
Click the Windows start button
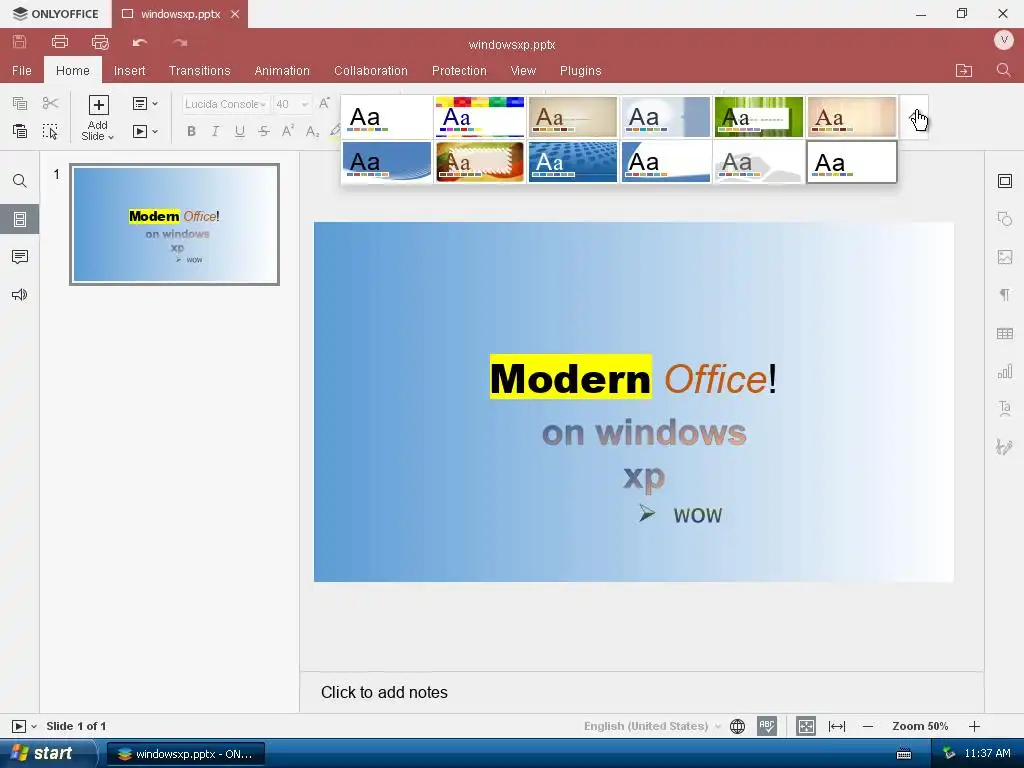[x=47, y=754]
